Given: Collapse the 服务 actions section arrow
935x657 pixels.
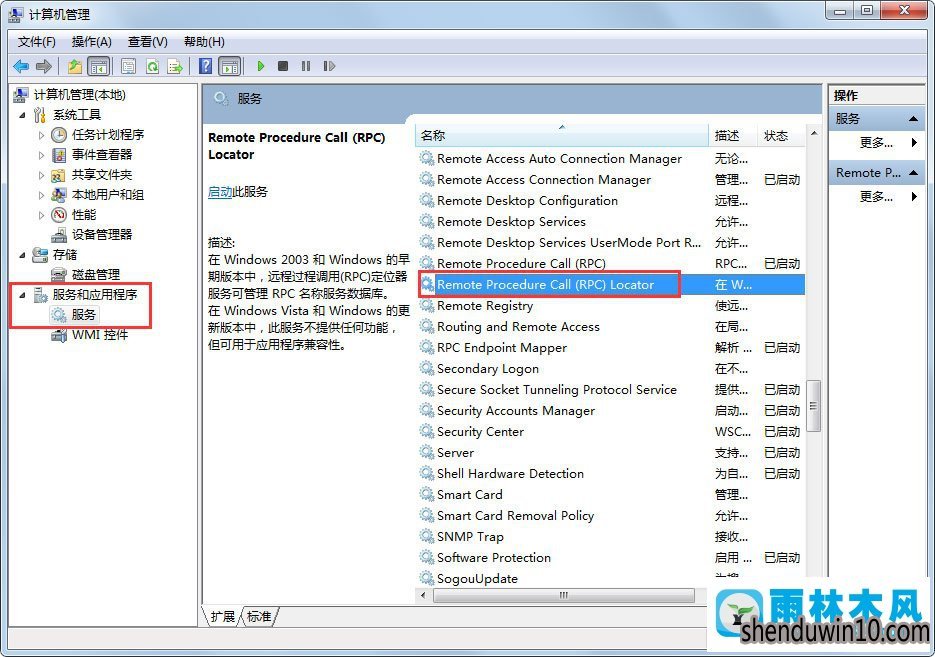Looking at the screenshot, I should 913,119.
